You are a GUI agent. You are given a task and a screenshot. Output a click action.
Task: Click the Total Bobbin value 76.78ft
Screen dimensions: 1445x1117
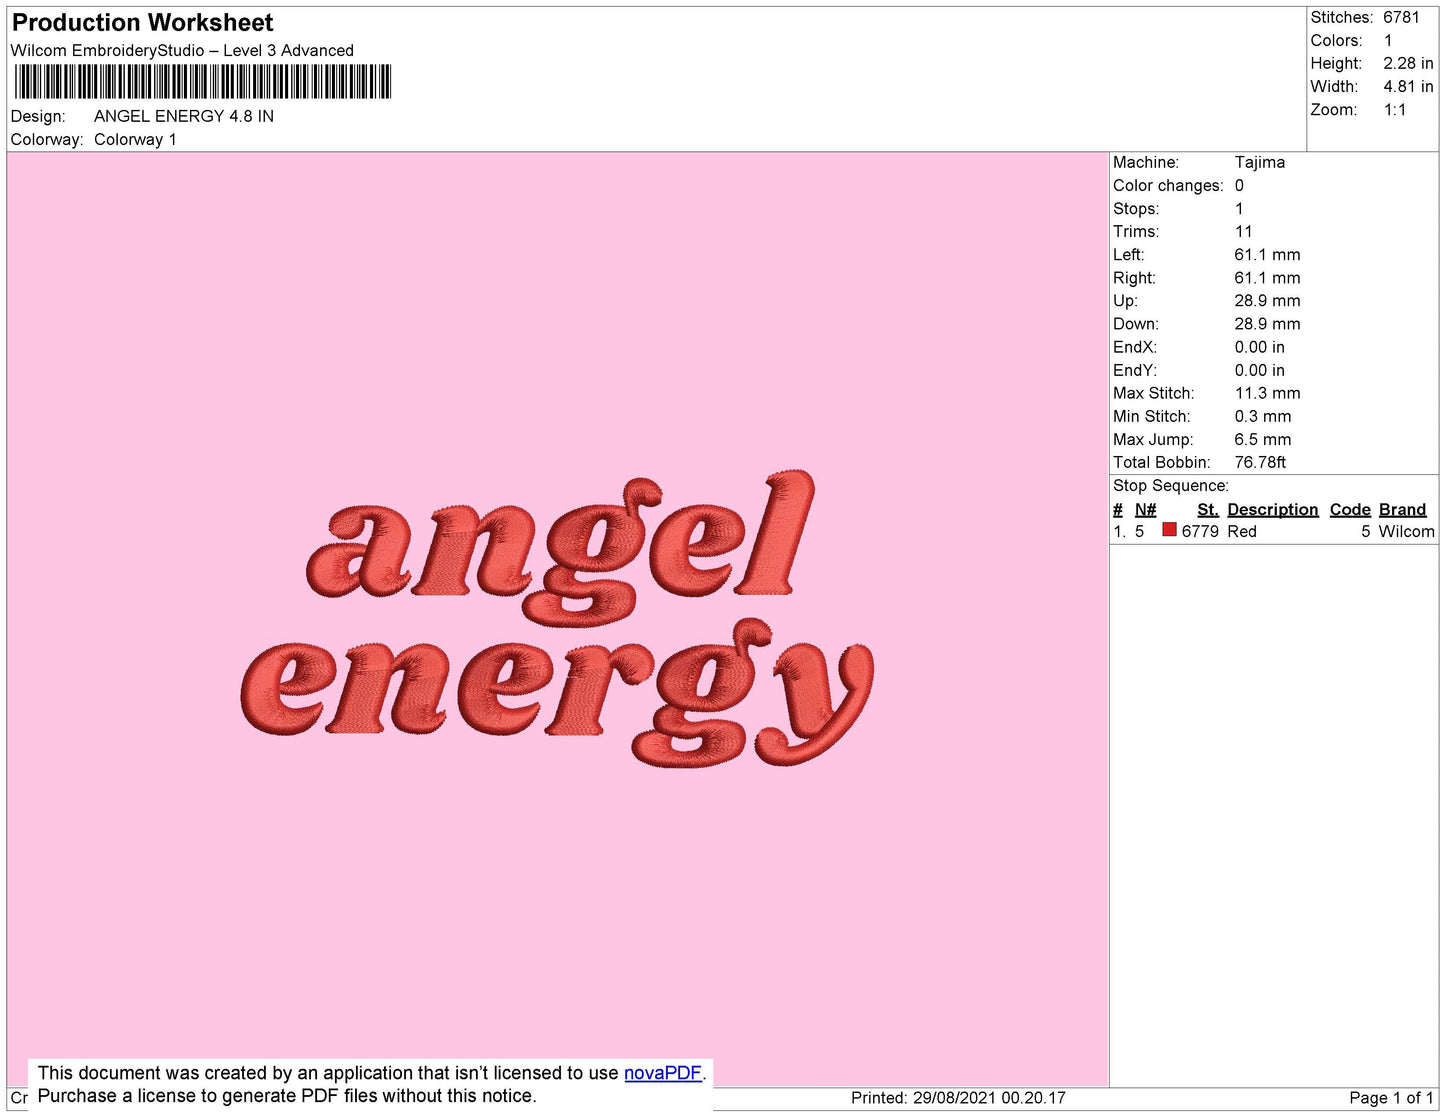point(1260,462)
